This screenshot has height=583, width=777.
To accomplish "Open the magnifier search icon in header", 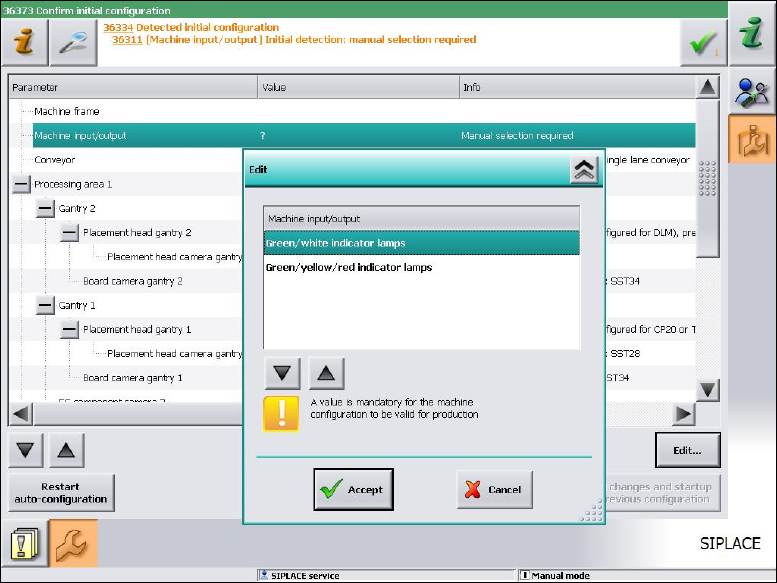I will point(73,43).
